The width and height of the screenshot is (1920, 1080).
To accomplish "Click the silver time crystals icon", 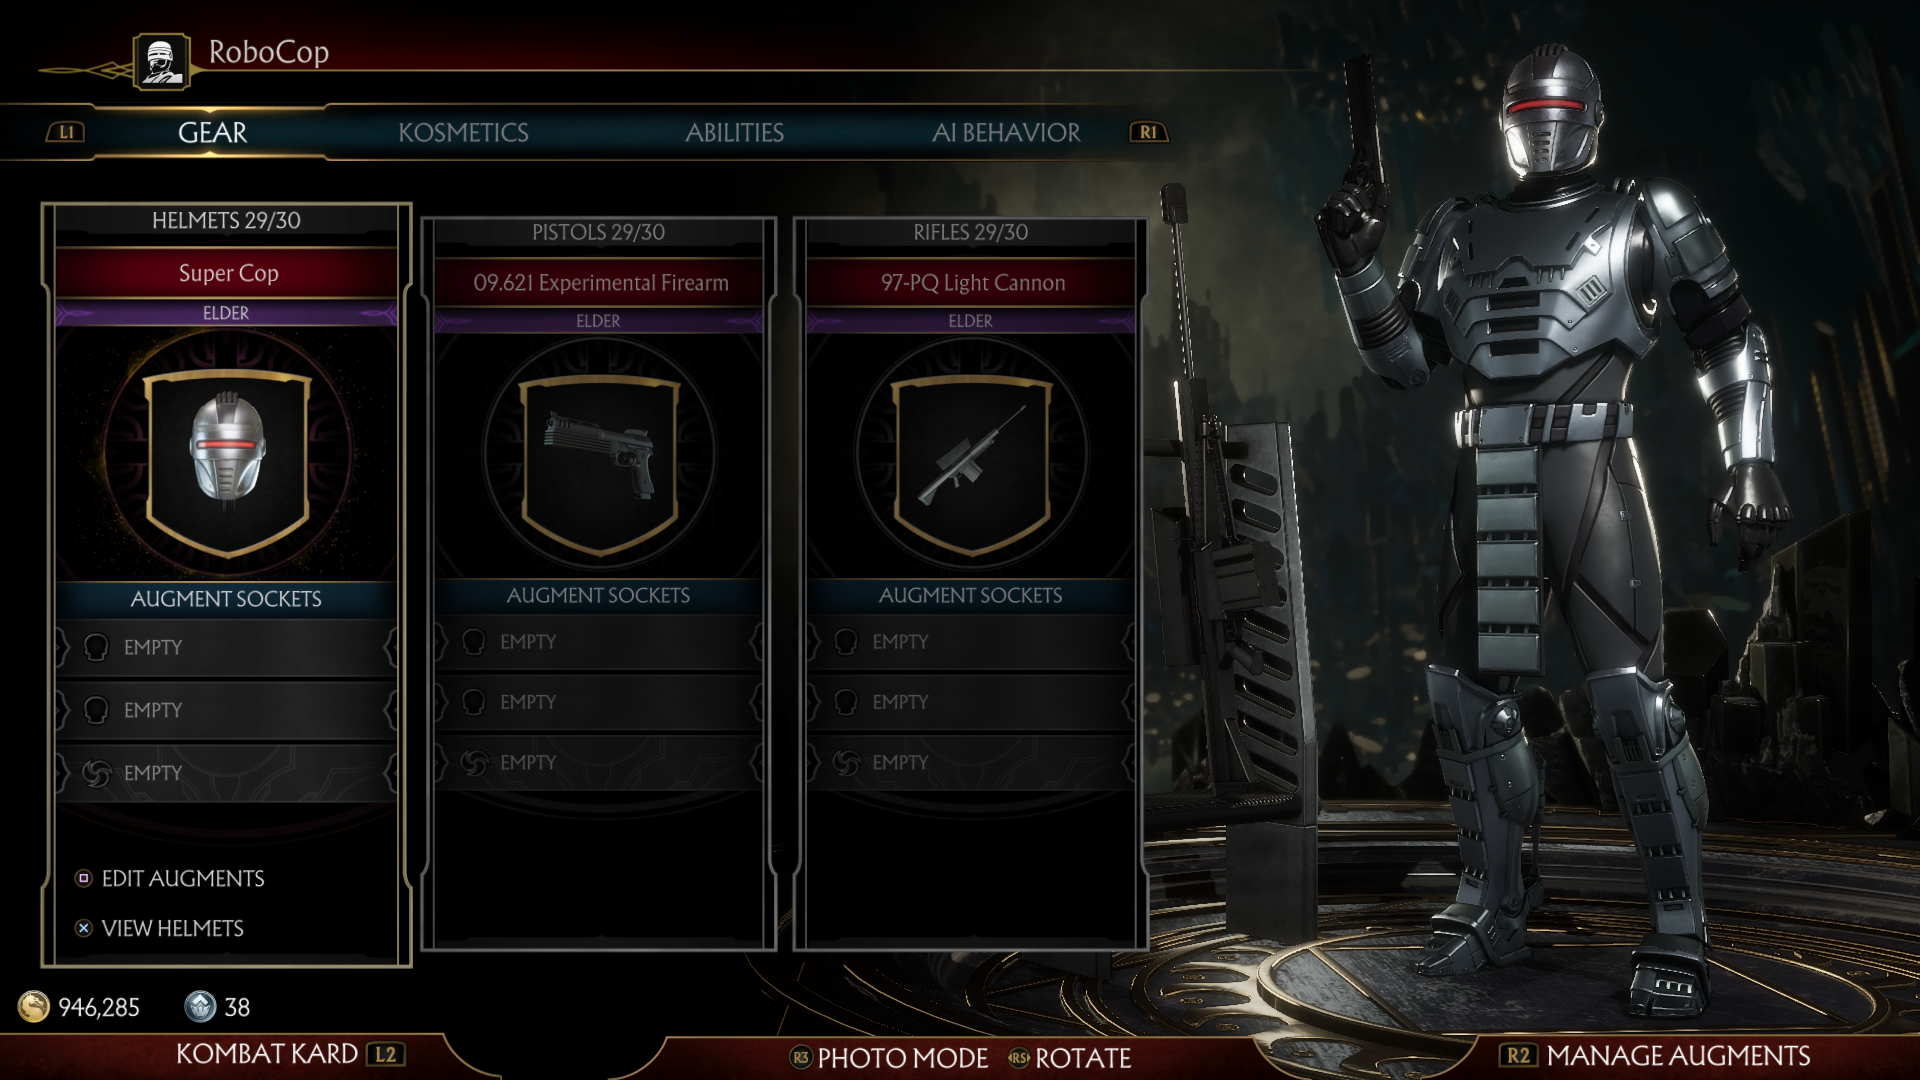I will pos(200,1006).
